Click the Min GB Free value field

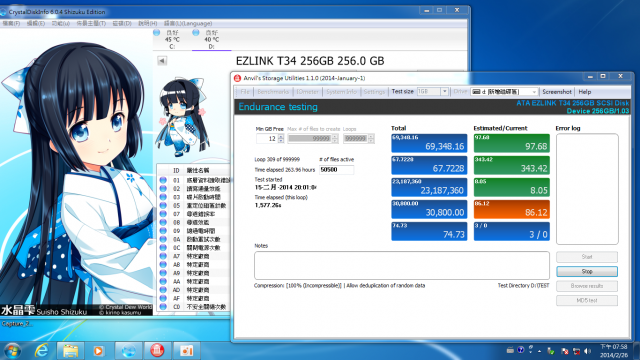[267, 139]
